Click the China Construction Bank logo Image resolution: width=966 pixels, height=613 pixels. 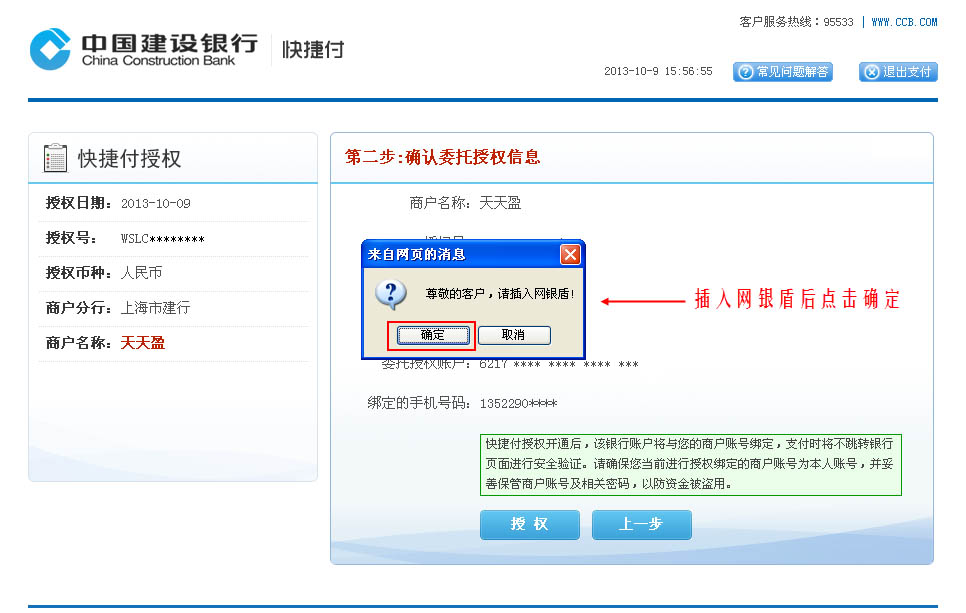[x=144, y=49]
